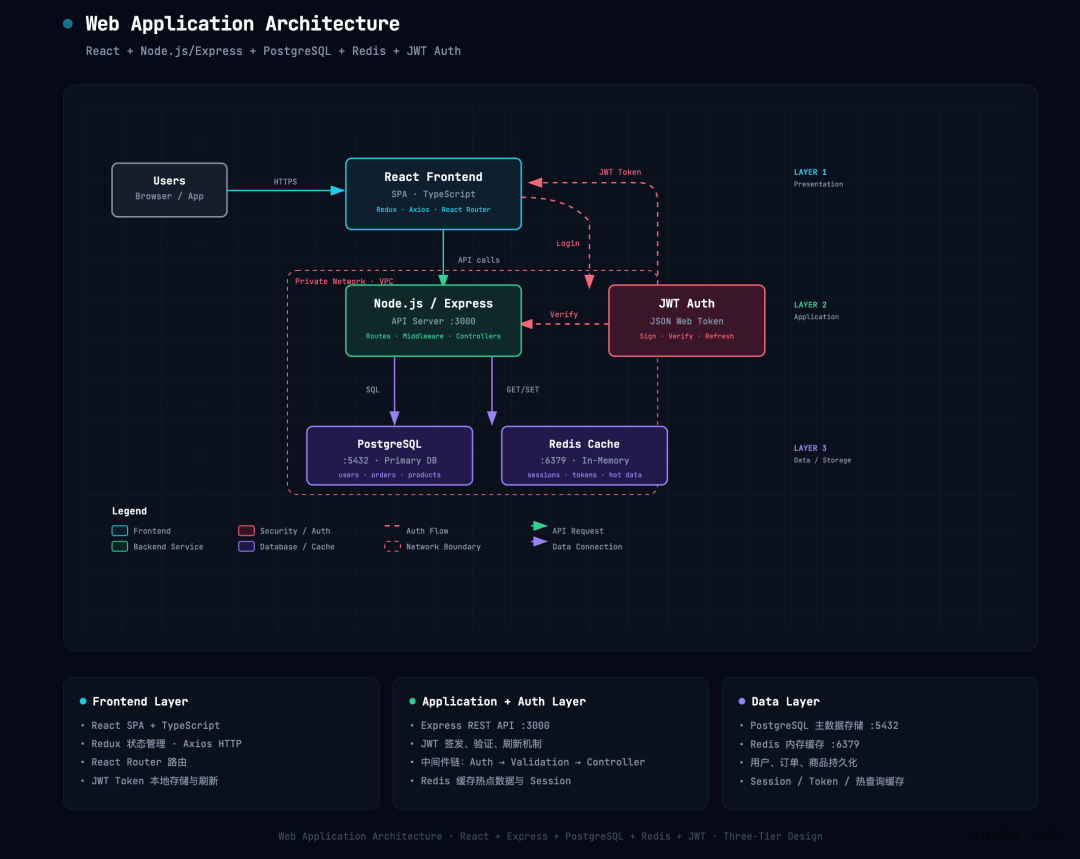Select the PostgreSQL database node
The height and width of the screenshot is (859, 1080).
pyautogui.click(x=389, y=456)
